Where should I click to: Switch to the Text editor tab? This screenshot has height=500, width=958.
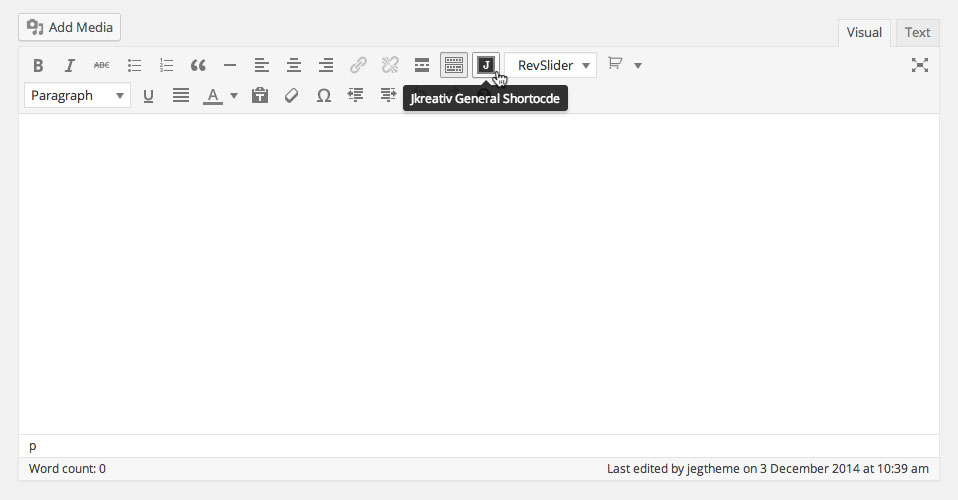click(x=917, y=33)
